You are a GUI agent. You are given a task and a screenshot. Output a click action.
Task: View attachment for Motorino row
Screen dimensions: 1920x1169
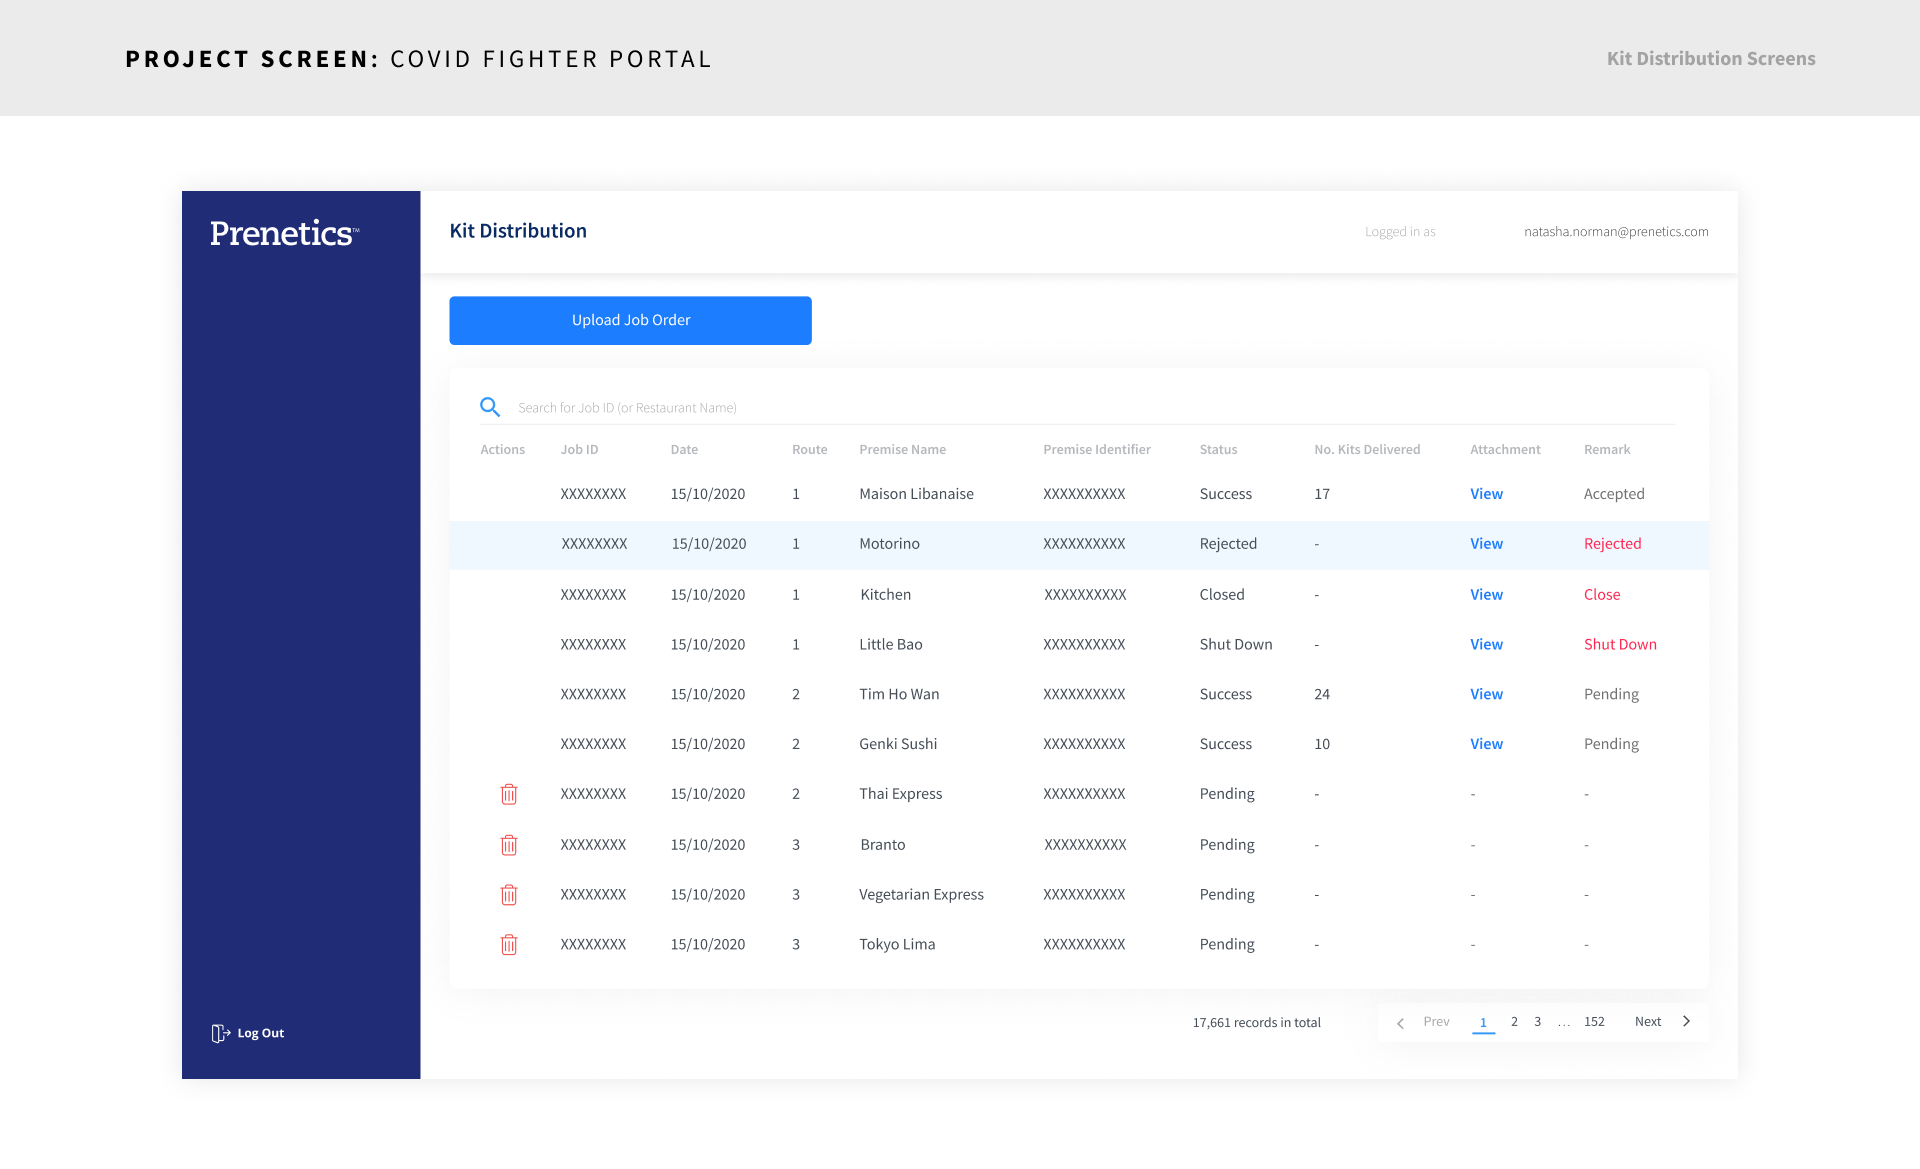(1486, 544)
